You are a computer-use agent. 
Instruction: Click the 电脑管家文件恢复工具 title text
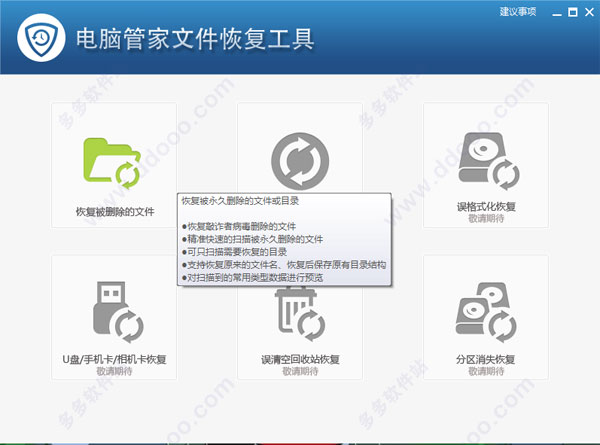tap(195, 39)
